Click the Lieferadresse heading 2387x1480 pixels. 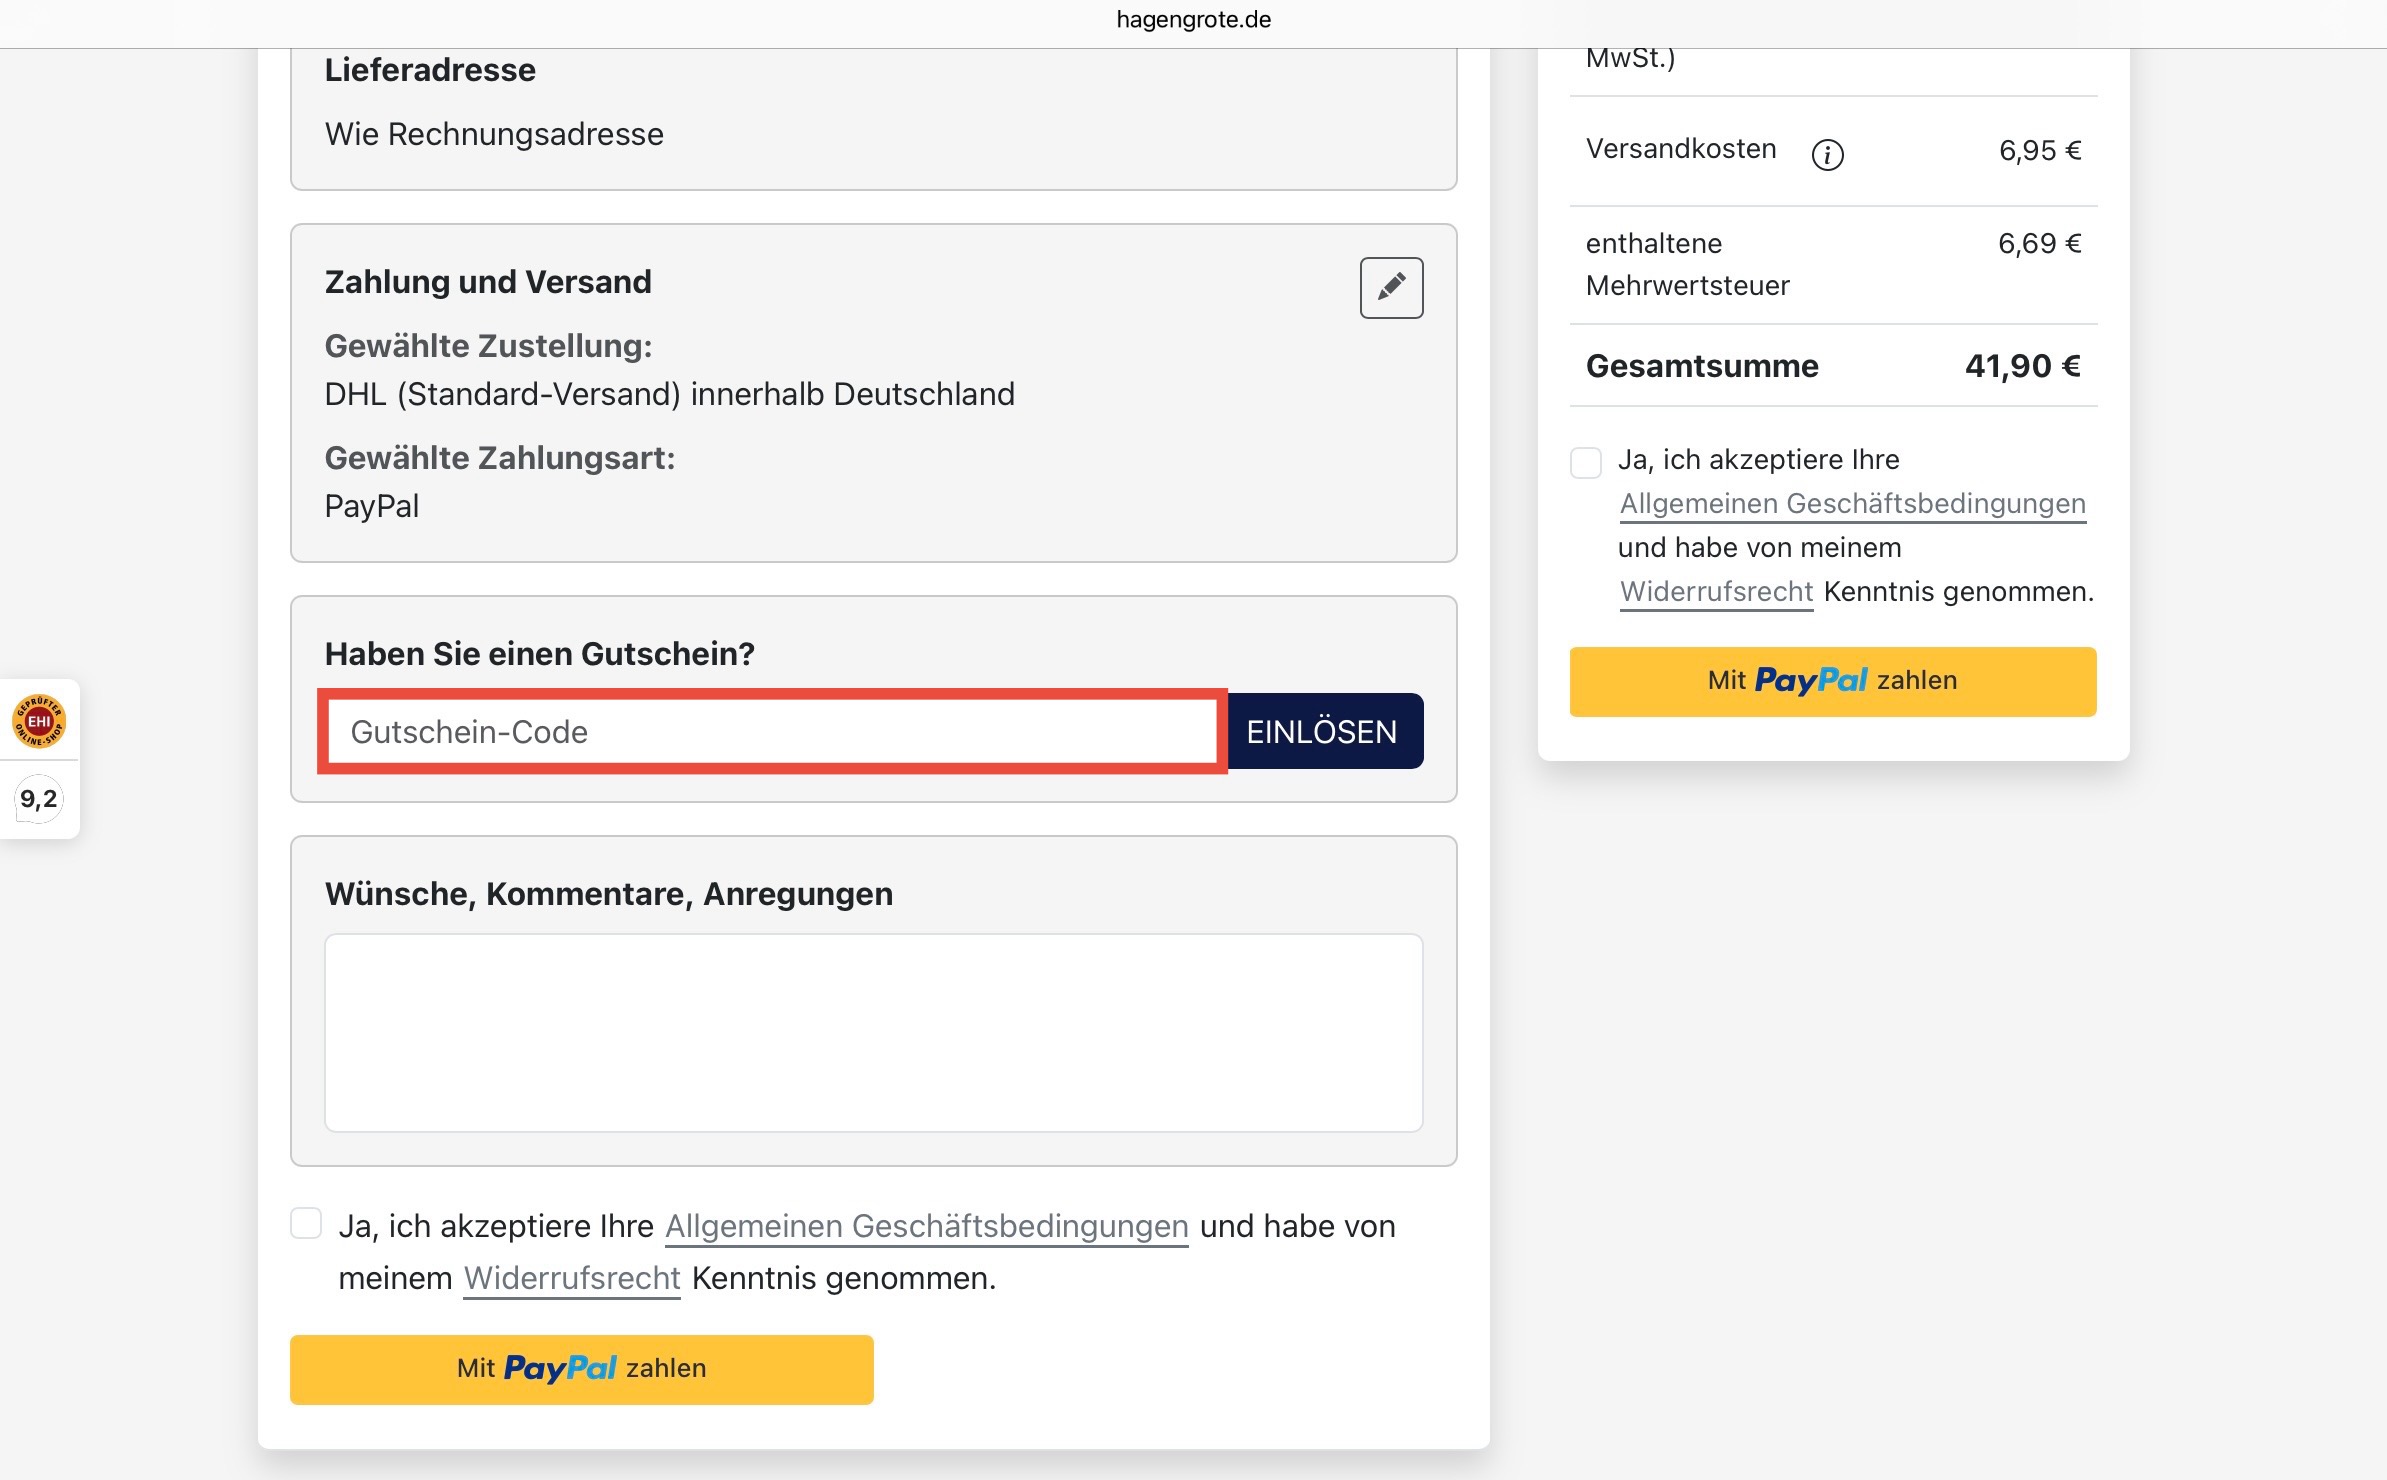point(430,70)
